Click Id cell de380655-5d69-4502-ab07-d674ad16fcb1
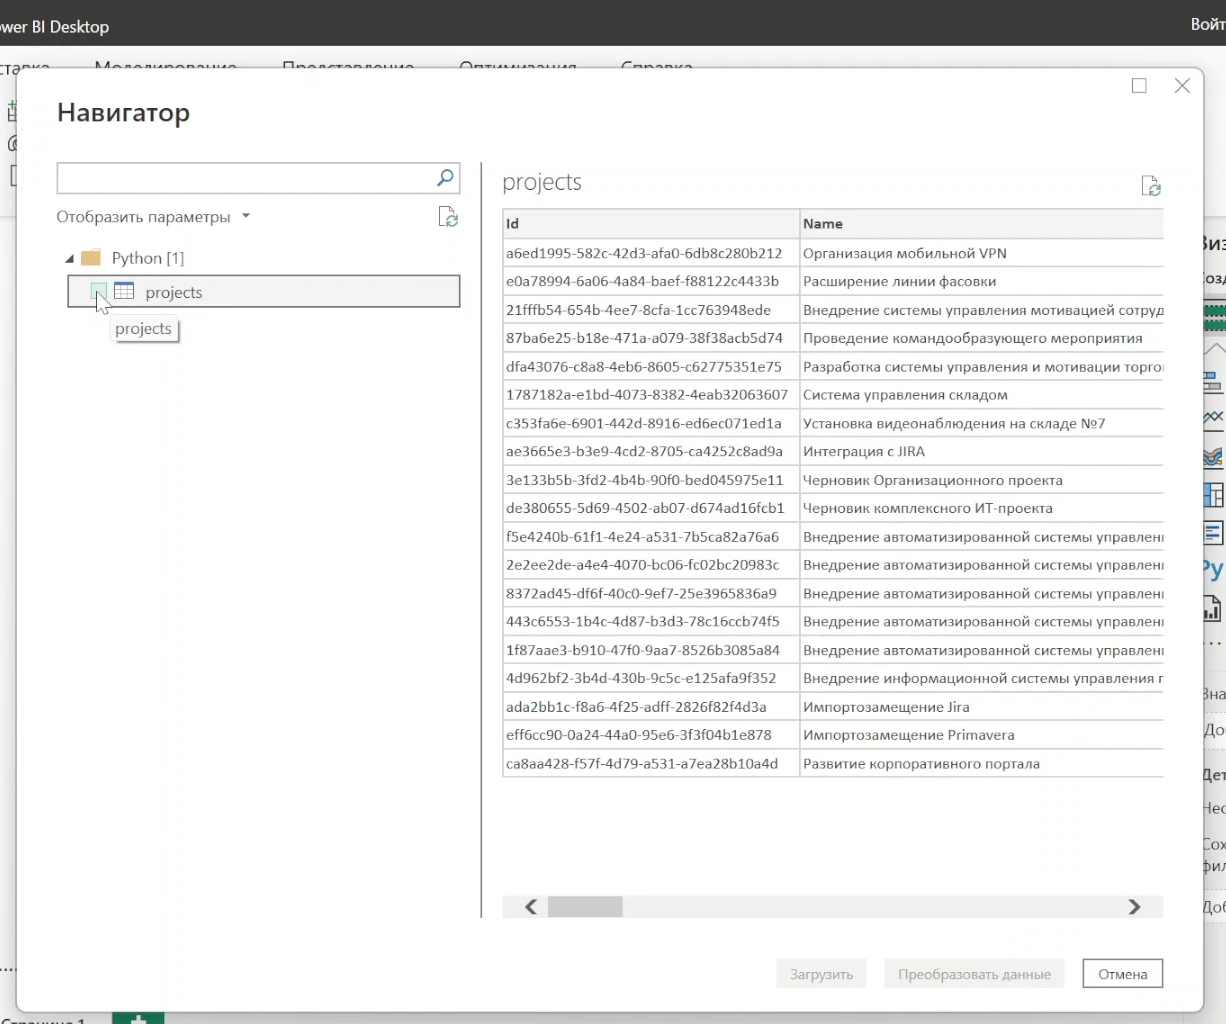Image resolution: width=1226 pixels, height=1024 pixels. pyautogui.click(x=650, y=508)
